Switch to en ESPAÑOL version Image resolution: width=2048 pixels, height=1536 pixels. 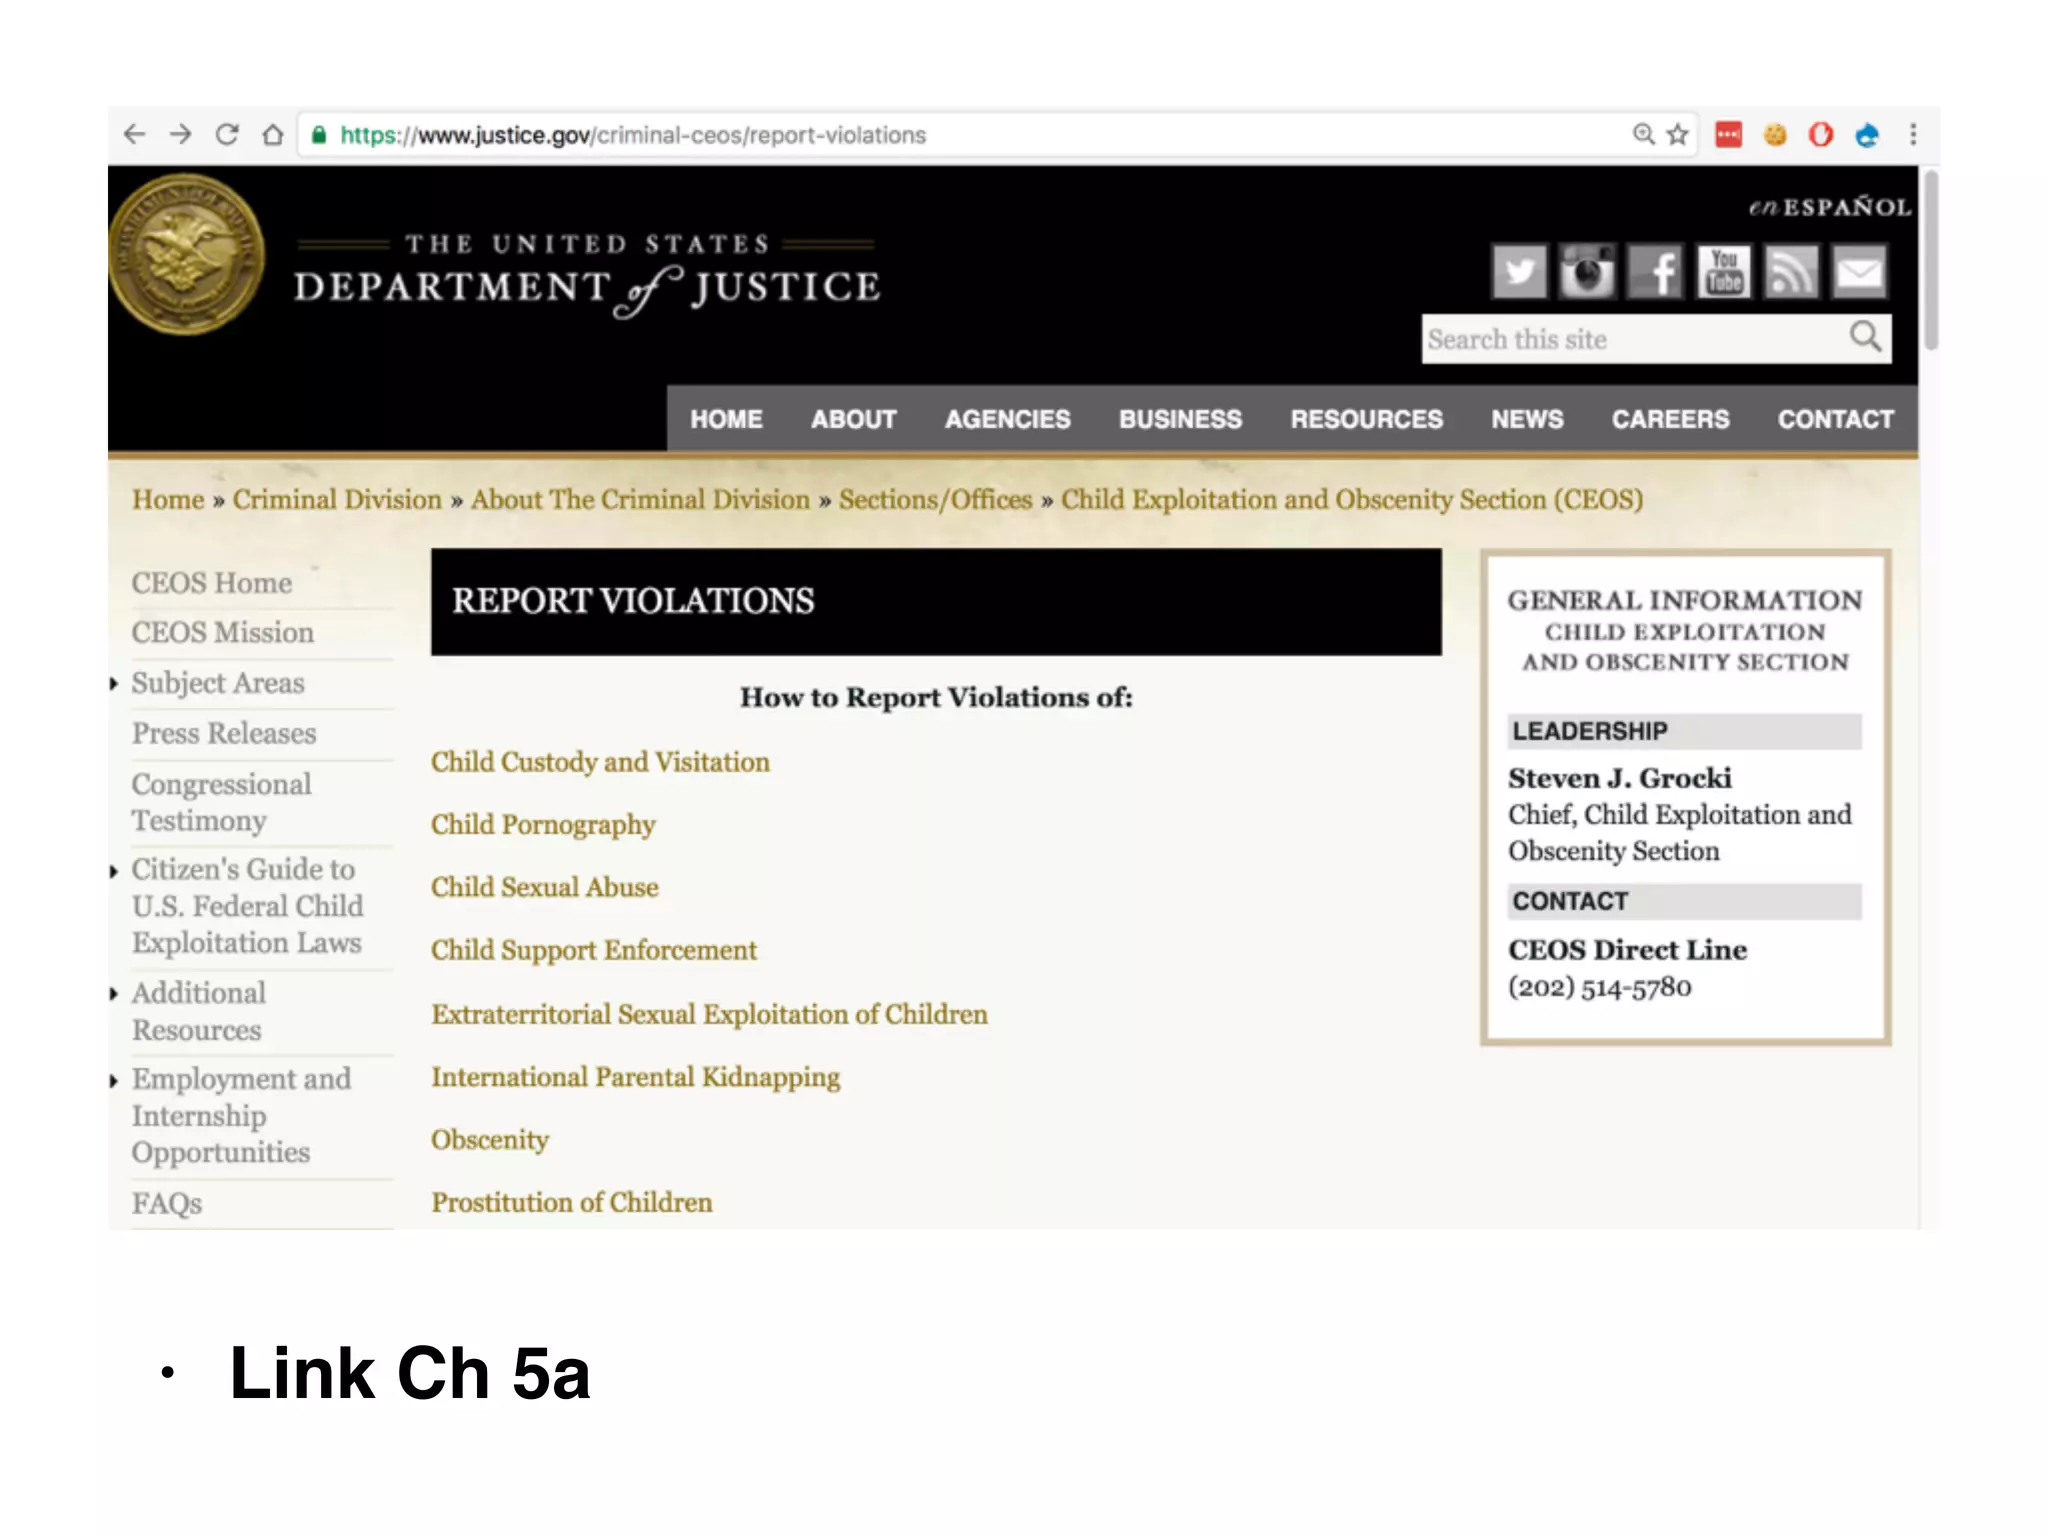(x=1829, y=207)
